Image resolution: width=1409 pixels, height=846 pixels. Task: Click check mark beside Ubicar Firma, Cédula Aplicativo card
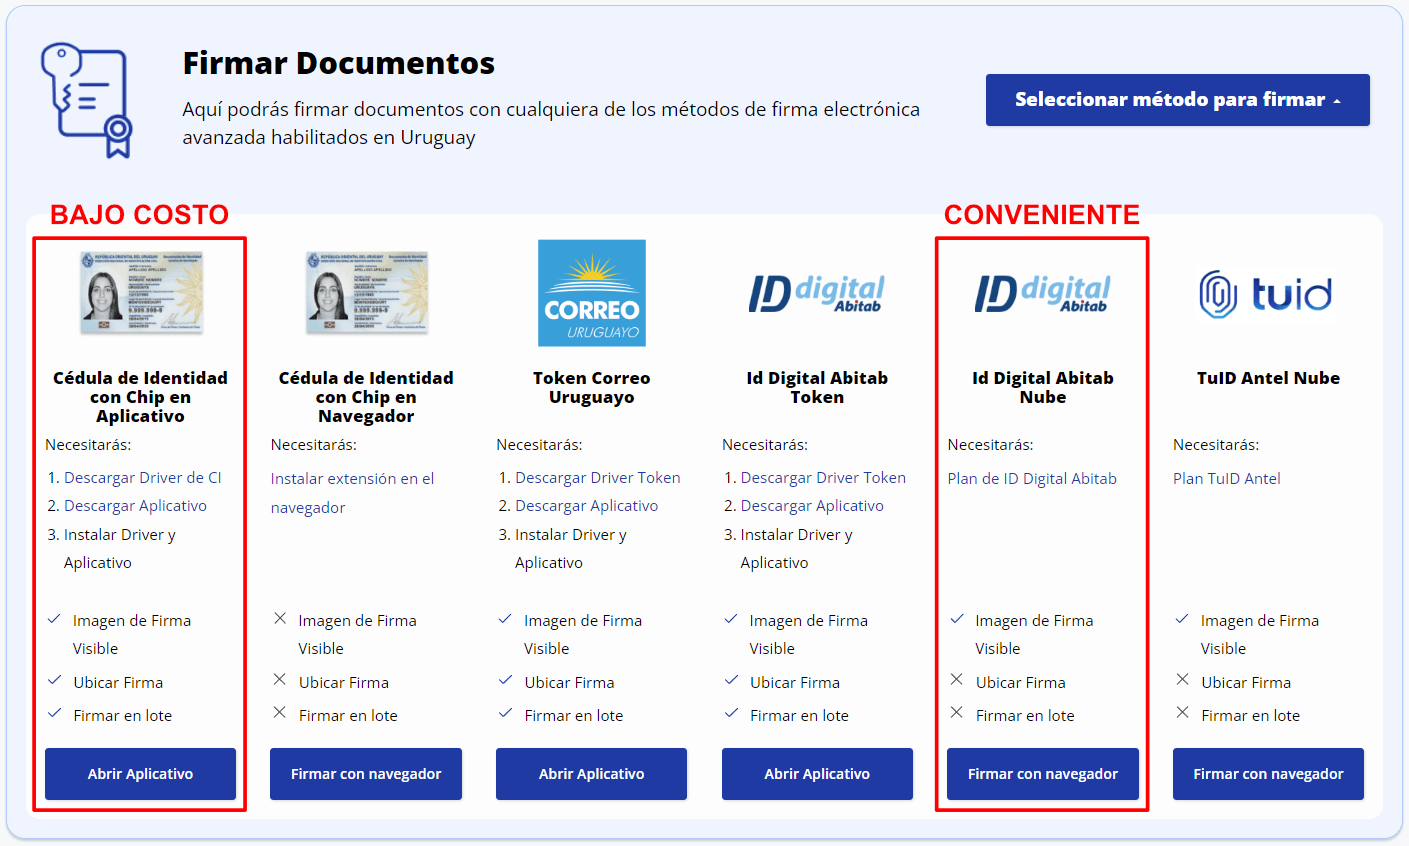[x=55, y=681]
